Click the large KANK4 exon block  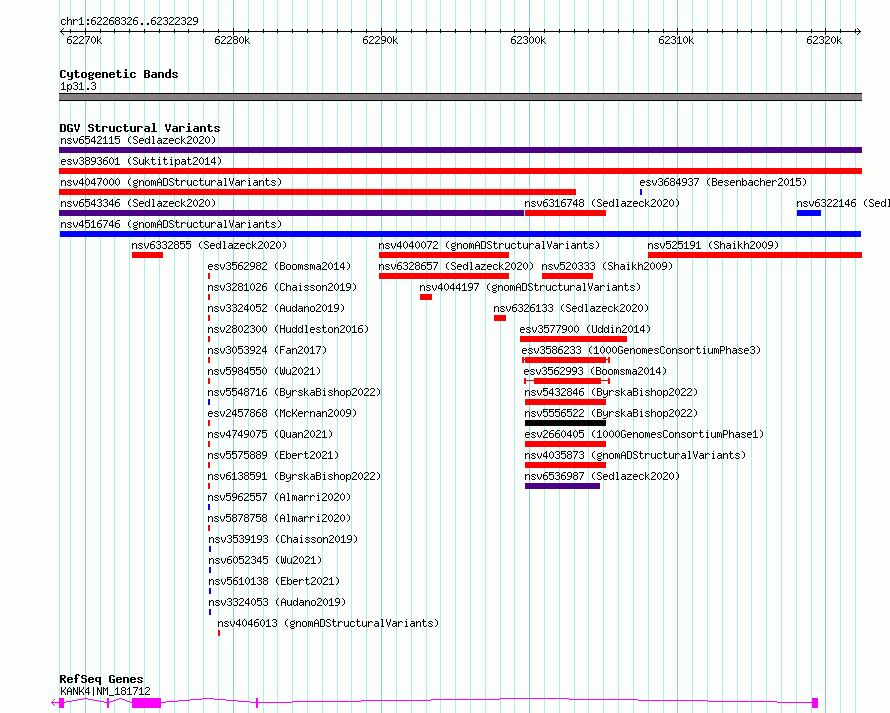[x=146, y=703]
